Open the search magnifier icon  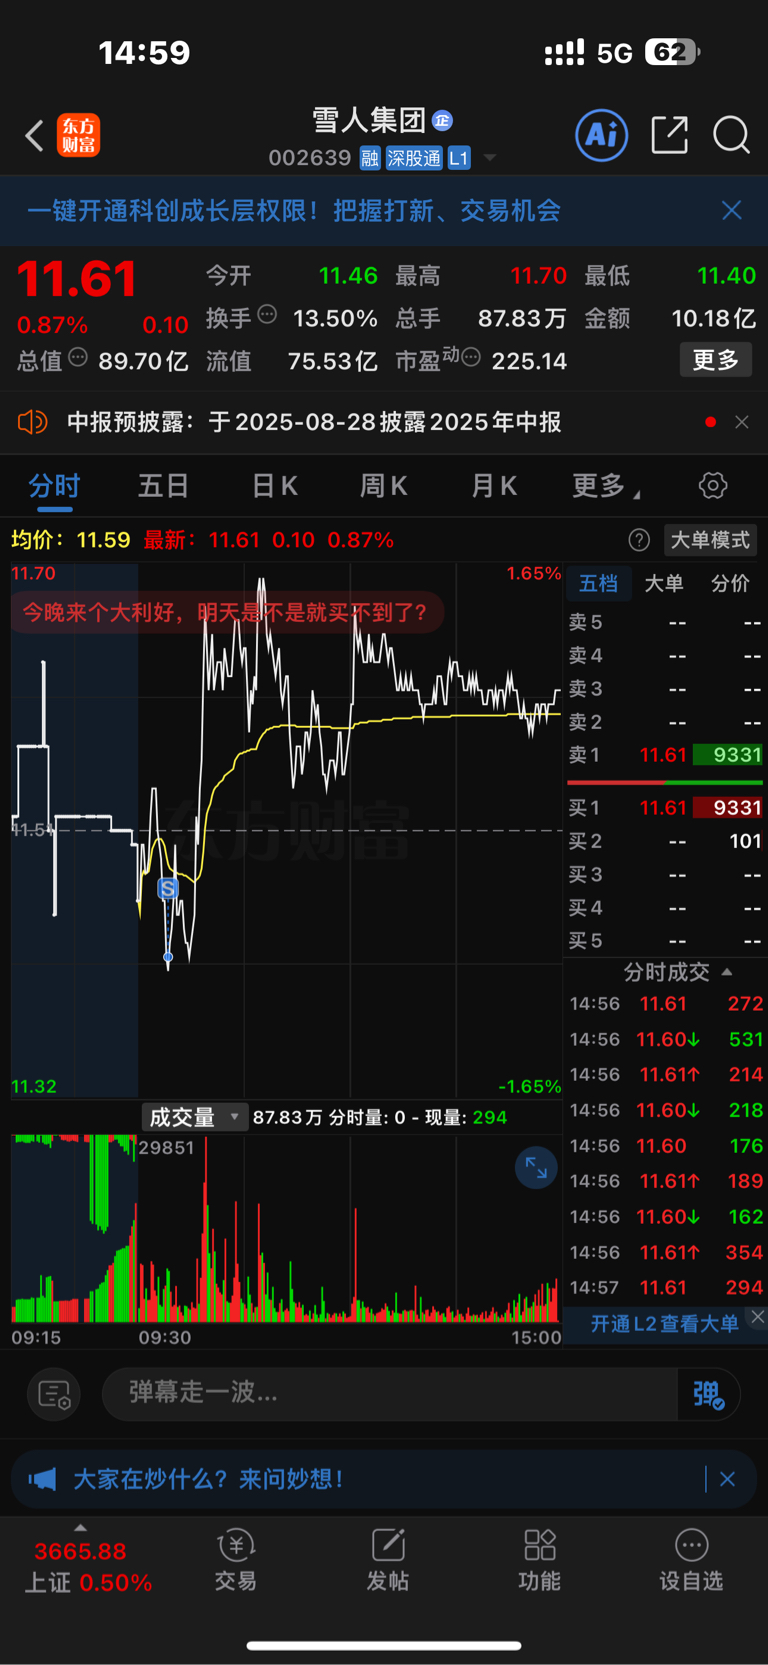click(x=731, y=135)
